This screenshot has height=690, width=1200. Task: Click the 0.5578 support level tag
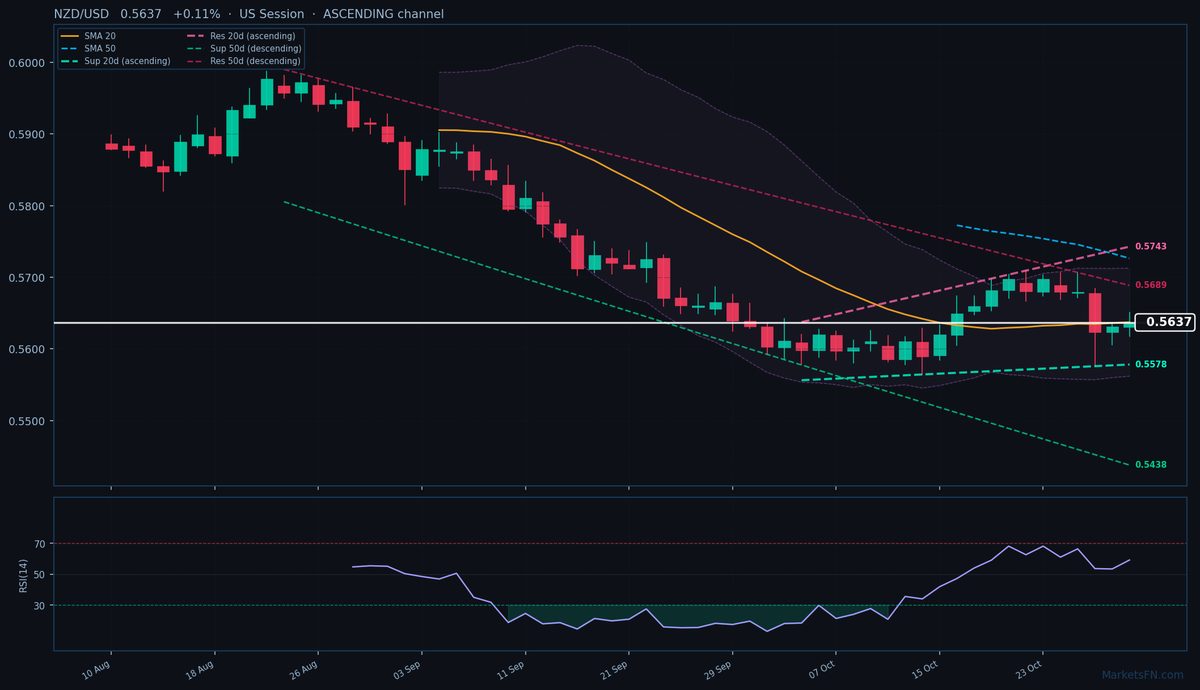[1151, 365]
